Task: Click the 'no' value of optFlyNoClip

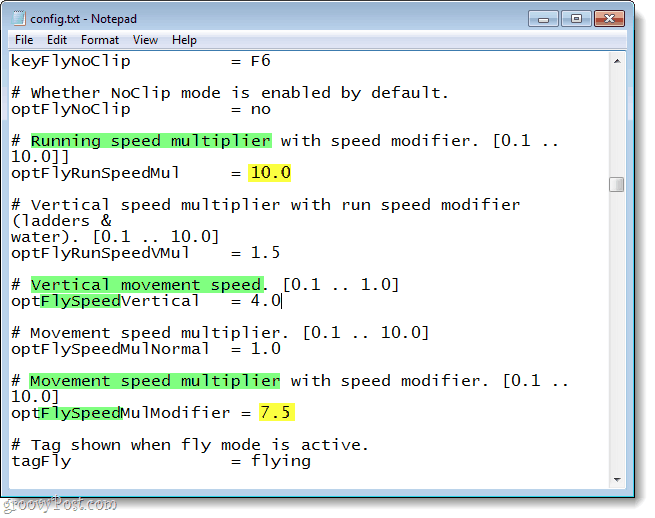Action: [260, 109]
